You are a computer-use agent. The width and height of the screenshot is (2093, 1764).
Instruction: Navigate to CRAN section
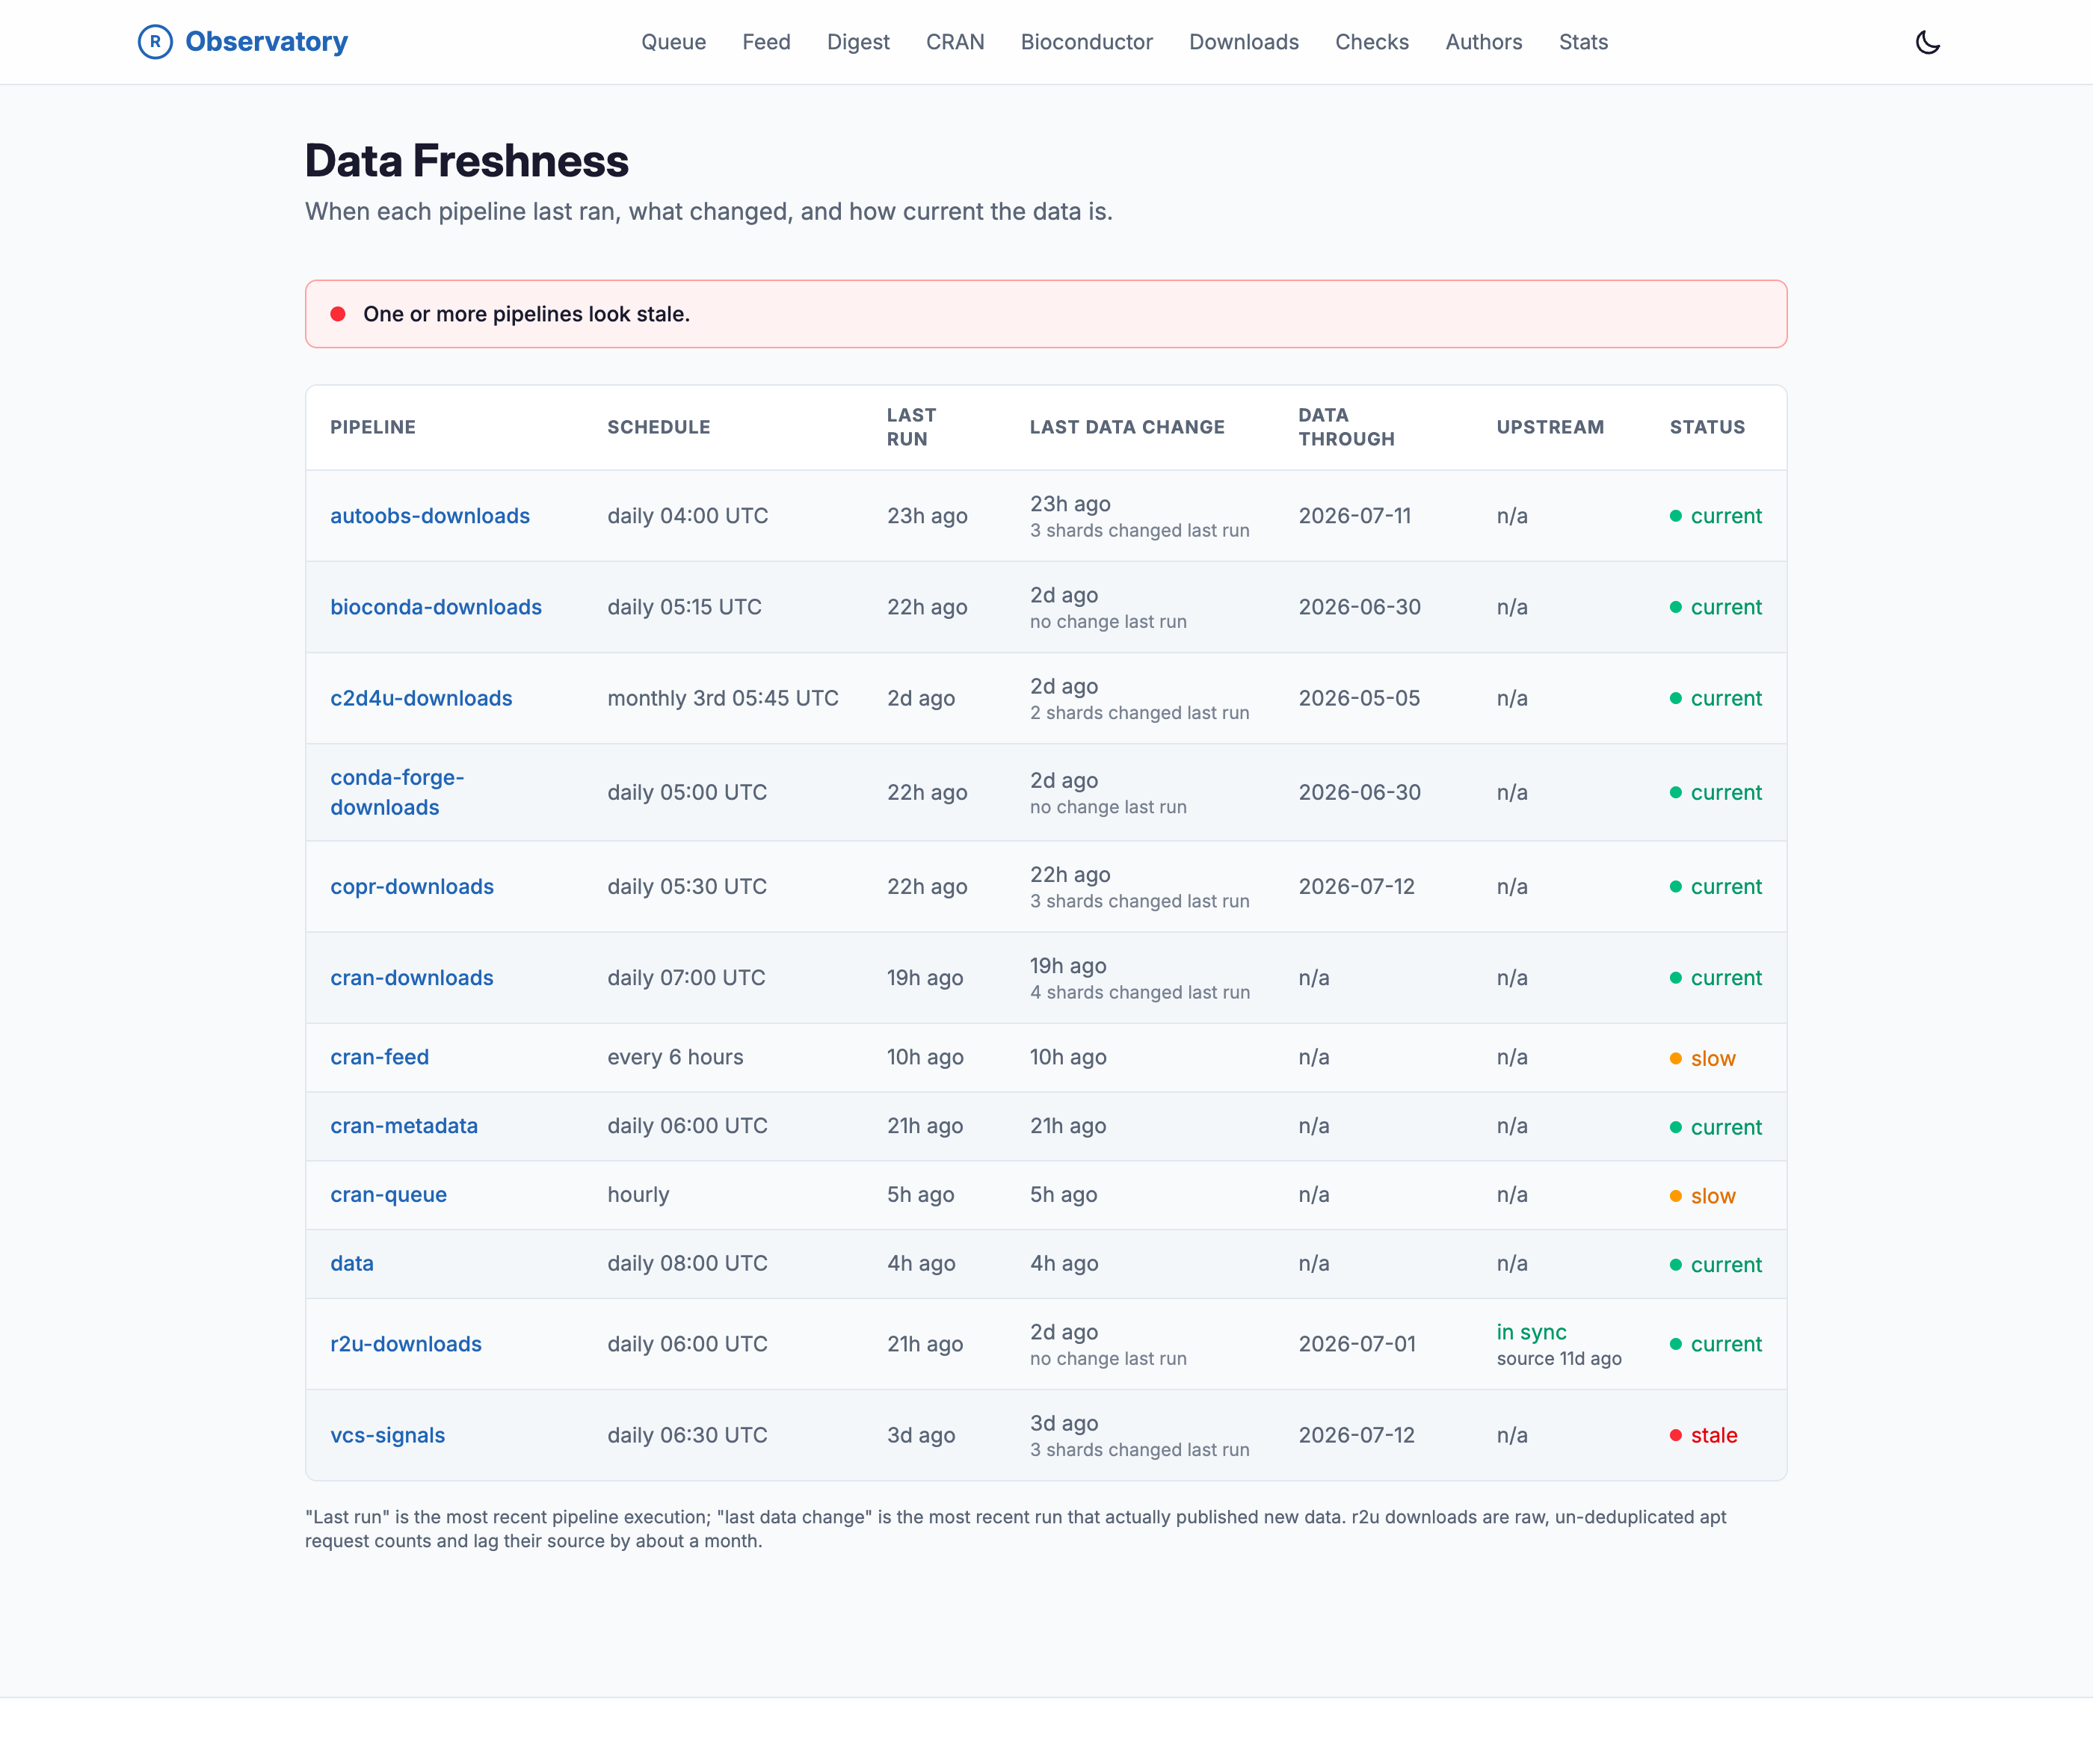tap(955, 42)
